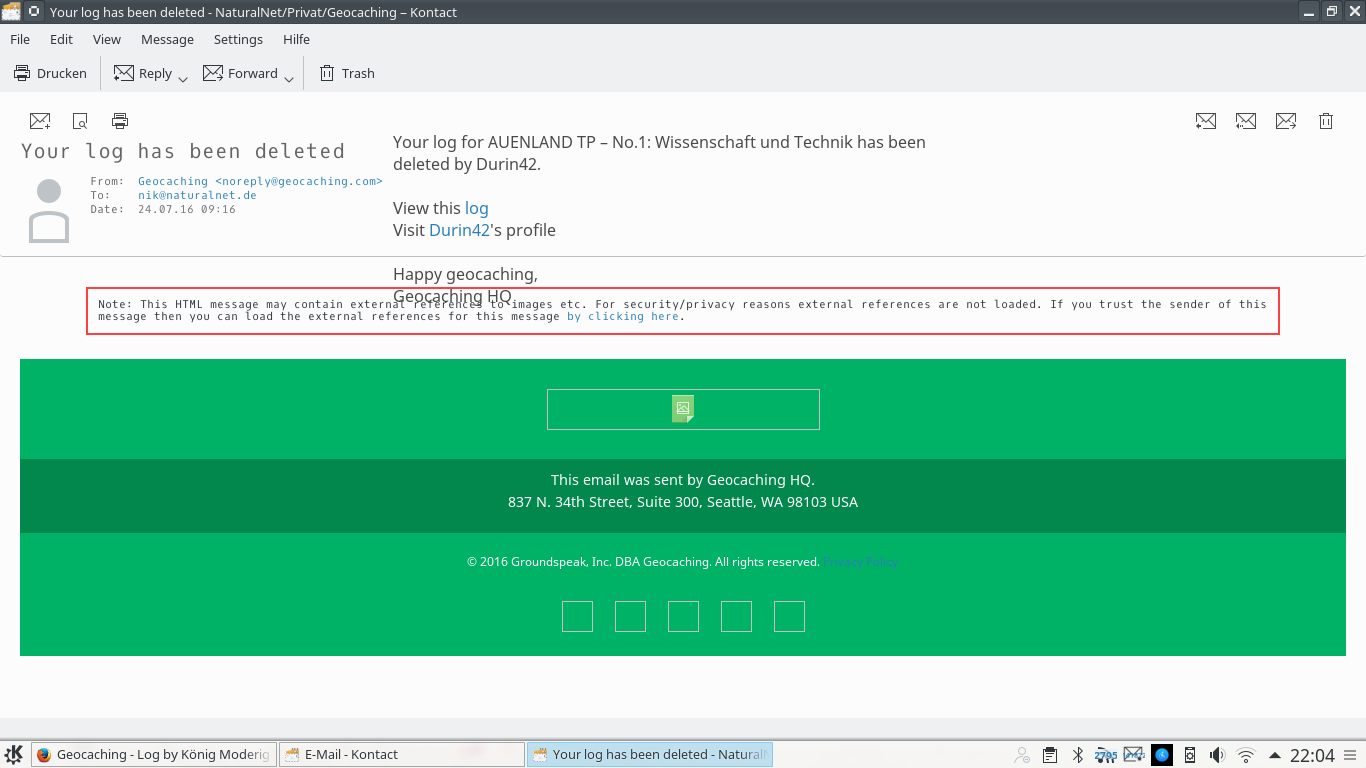
Task: Click the find-in-message magnifier icon
Action: (80, 121)
